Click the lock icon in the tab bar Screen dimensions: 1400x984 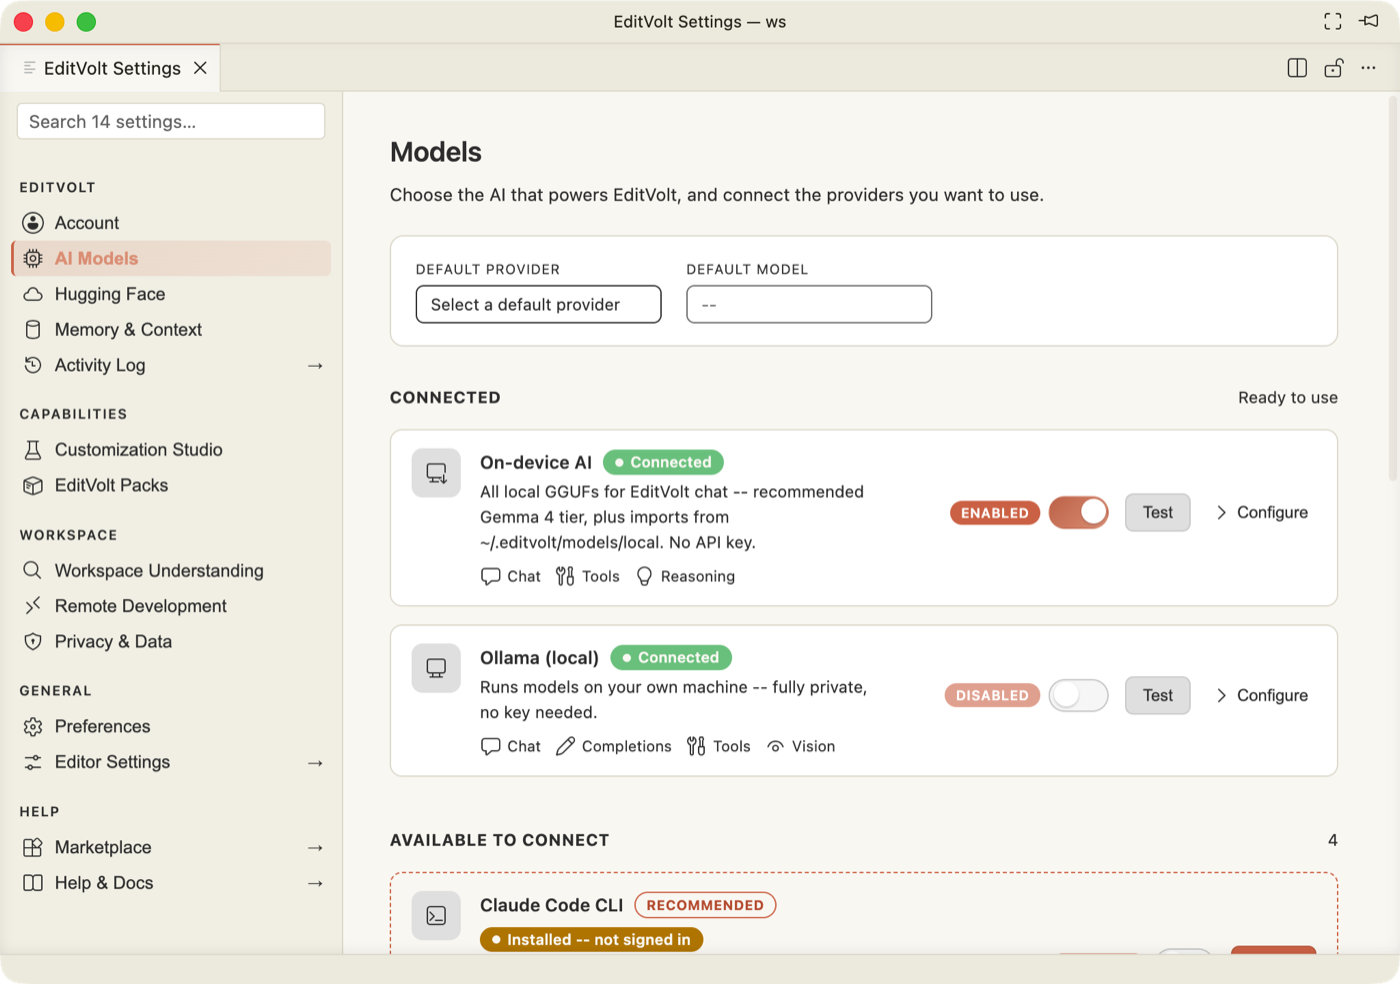[x=1333, y=68]
